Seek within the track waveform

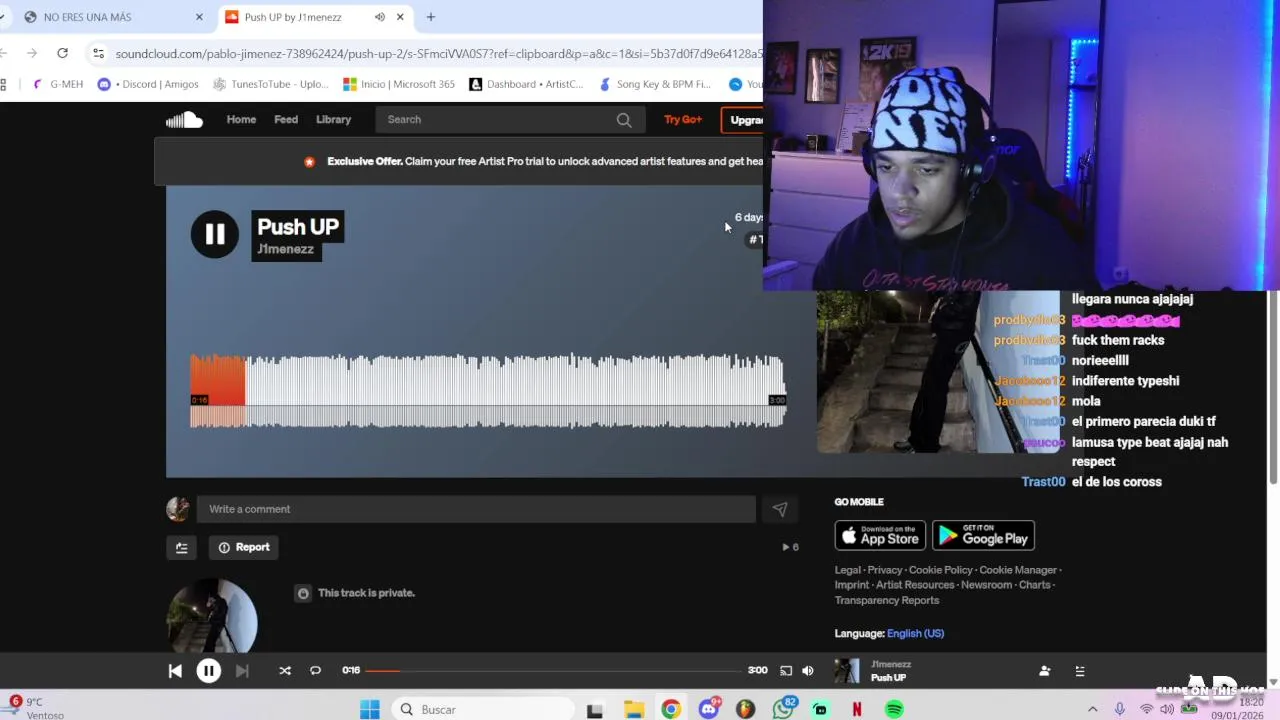tap(488, 391)
